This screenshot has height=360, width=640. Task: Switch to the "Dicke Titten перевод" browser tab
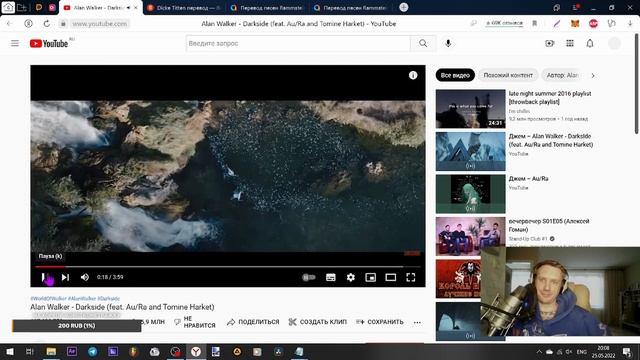(184, 8)
